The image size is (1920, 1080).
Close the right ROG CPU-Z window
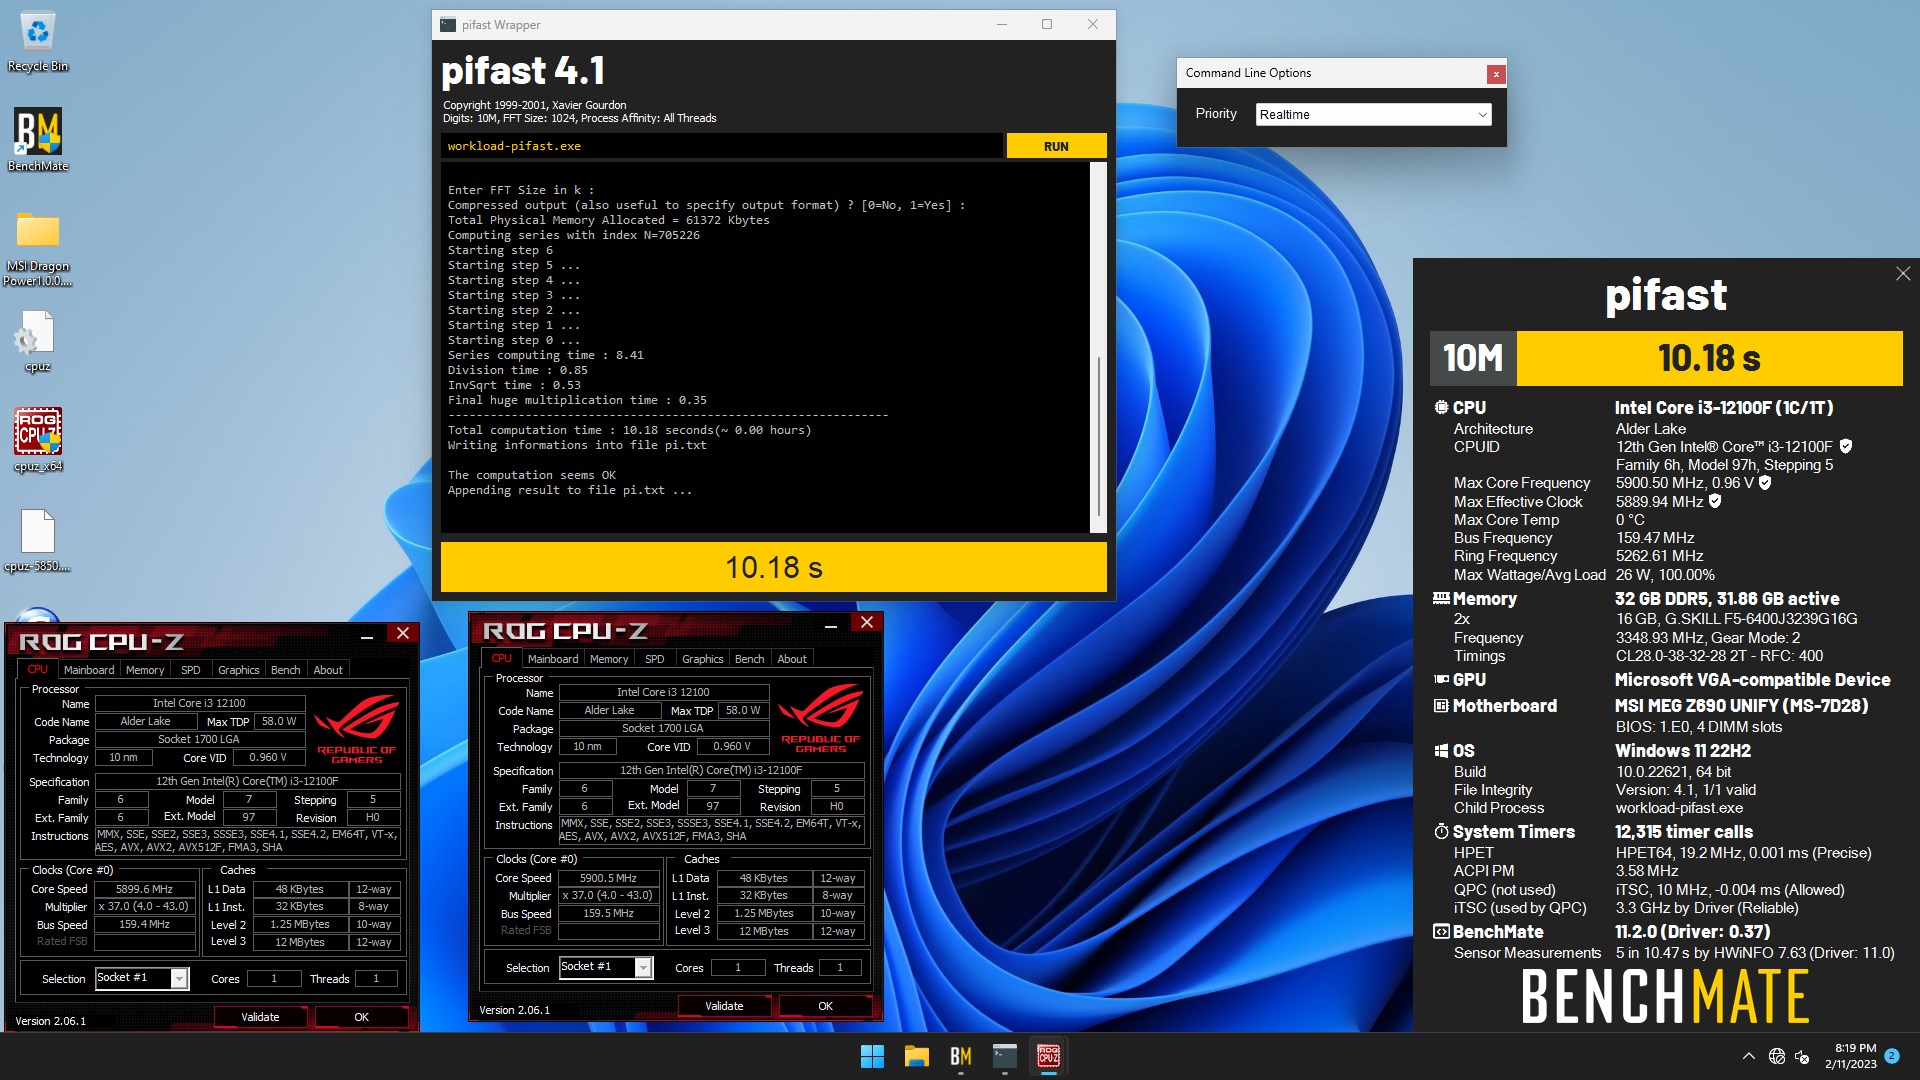[867, 622]
